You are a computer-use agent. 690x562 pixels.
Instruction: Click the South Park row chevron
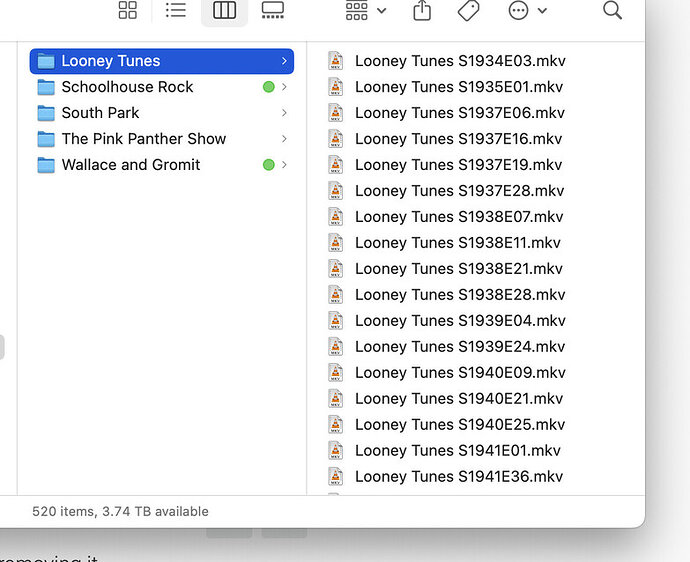click(x=284, y=113)
